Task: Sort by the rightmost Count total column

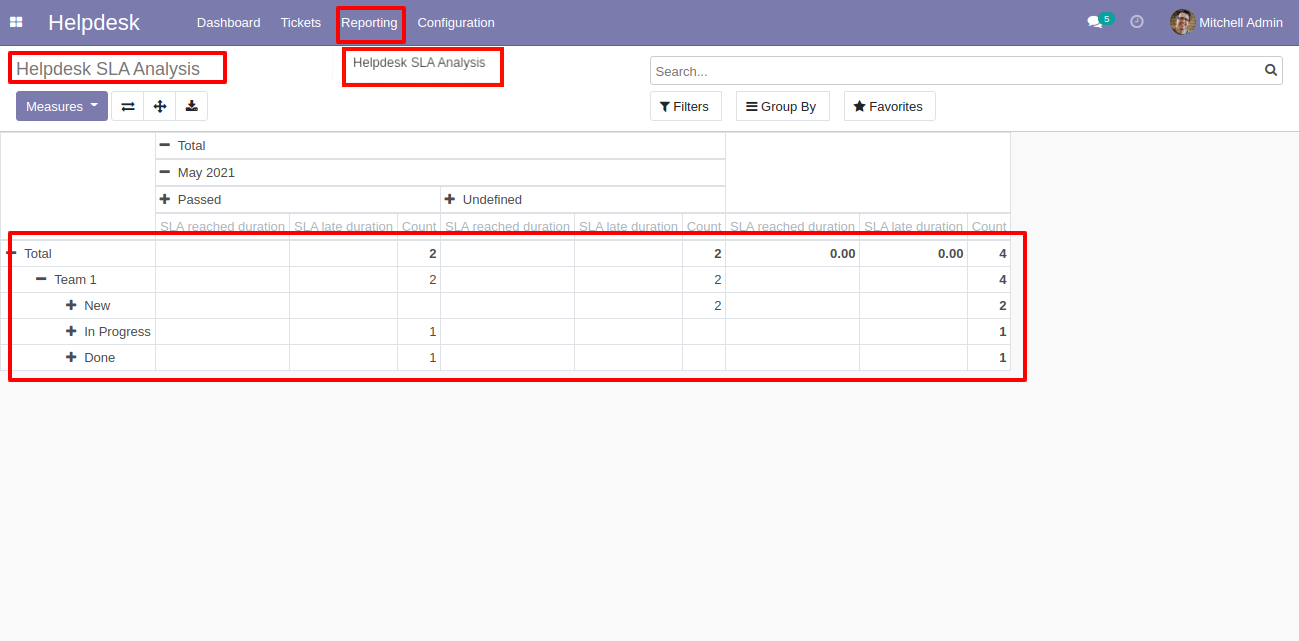Action: 989,227
